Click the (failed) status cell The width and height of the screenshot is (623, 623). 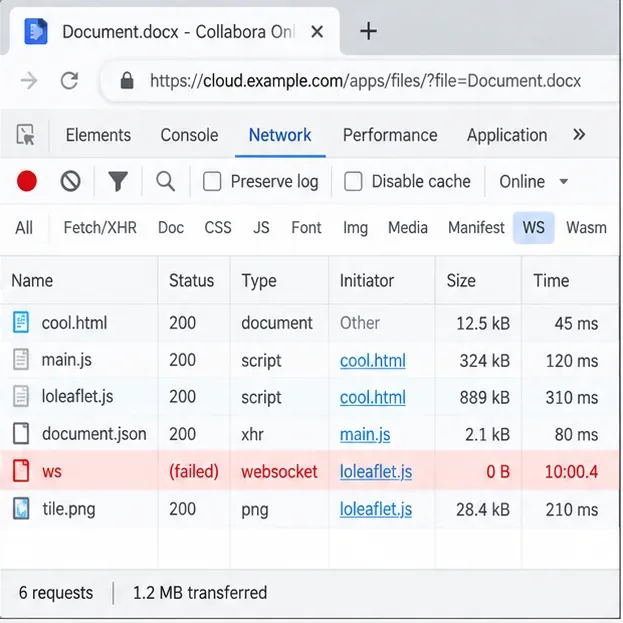click(194, 472)
